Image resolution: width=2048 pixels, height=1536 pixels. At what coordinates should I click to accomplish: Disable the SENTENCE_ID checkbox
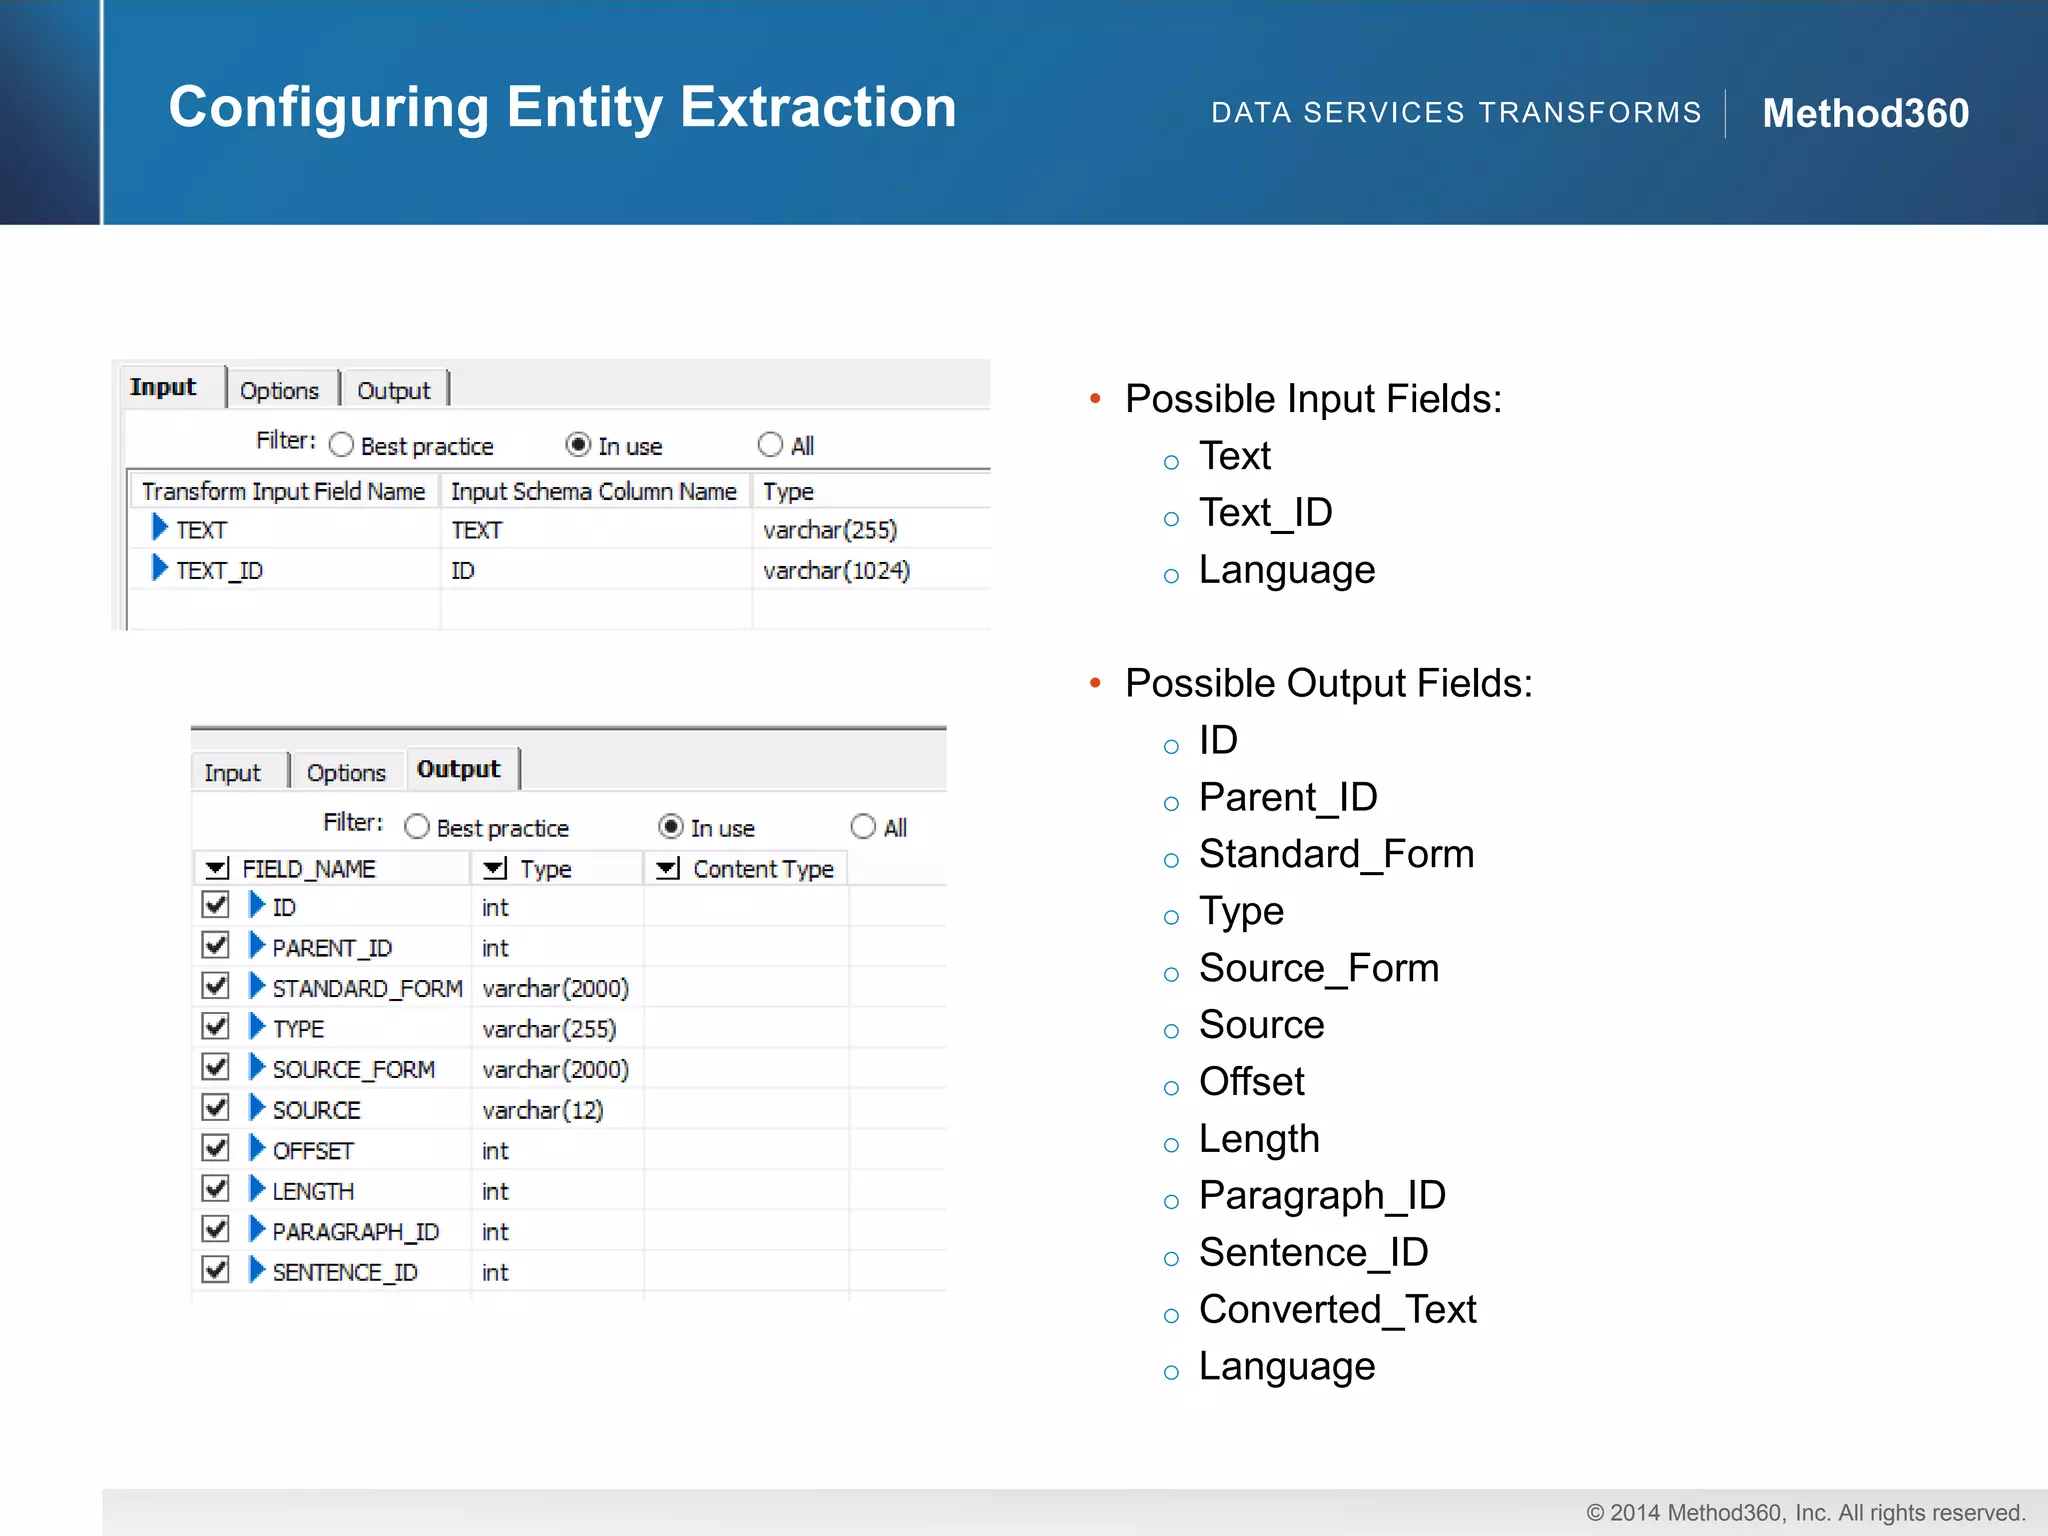pyautogui.click(x=215, y=1270)
